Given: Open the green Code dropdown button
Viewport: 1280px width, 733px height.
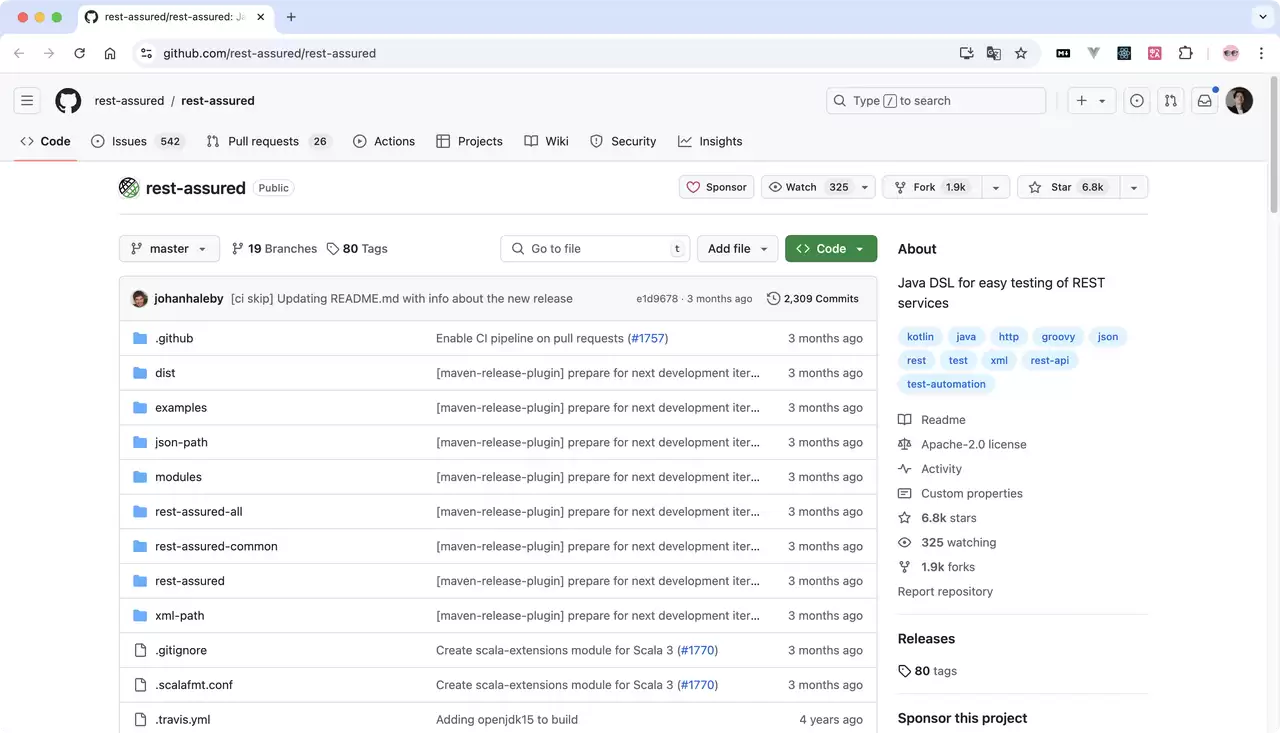Looking at the screenshot, I should [x=831, y=248].
